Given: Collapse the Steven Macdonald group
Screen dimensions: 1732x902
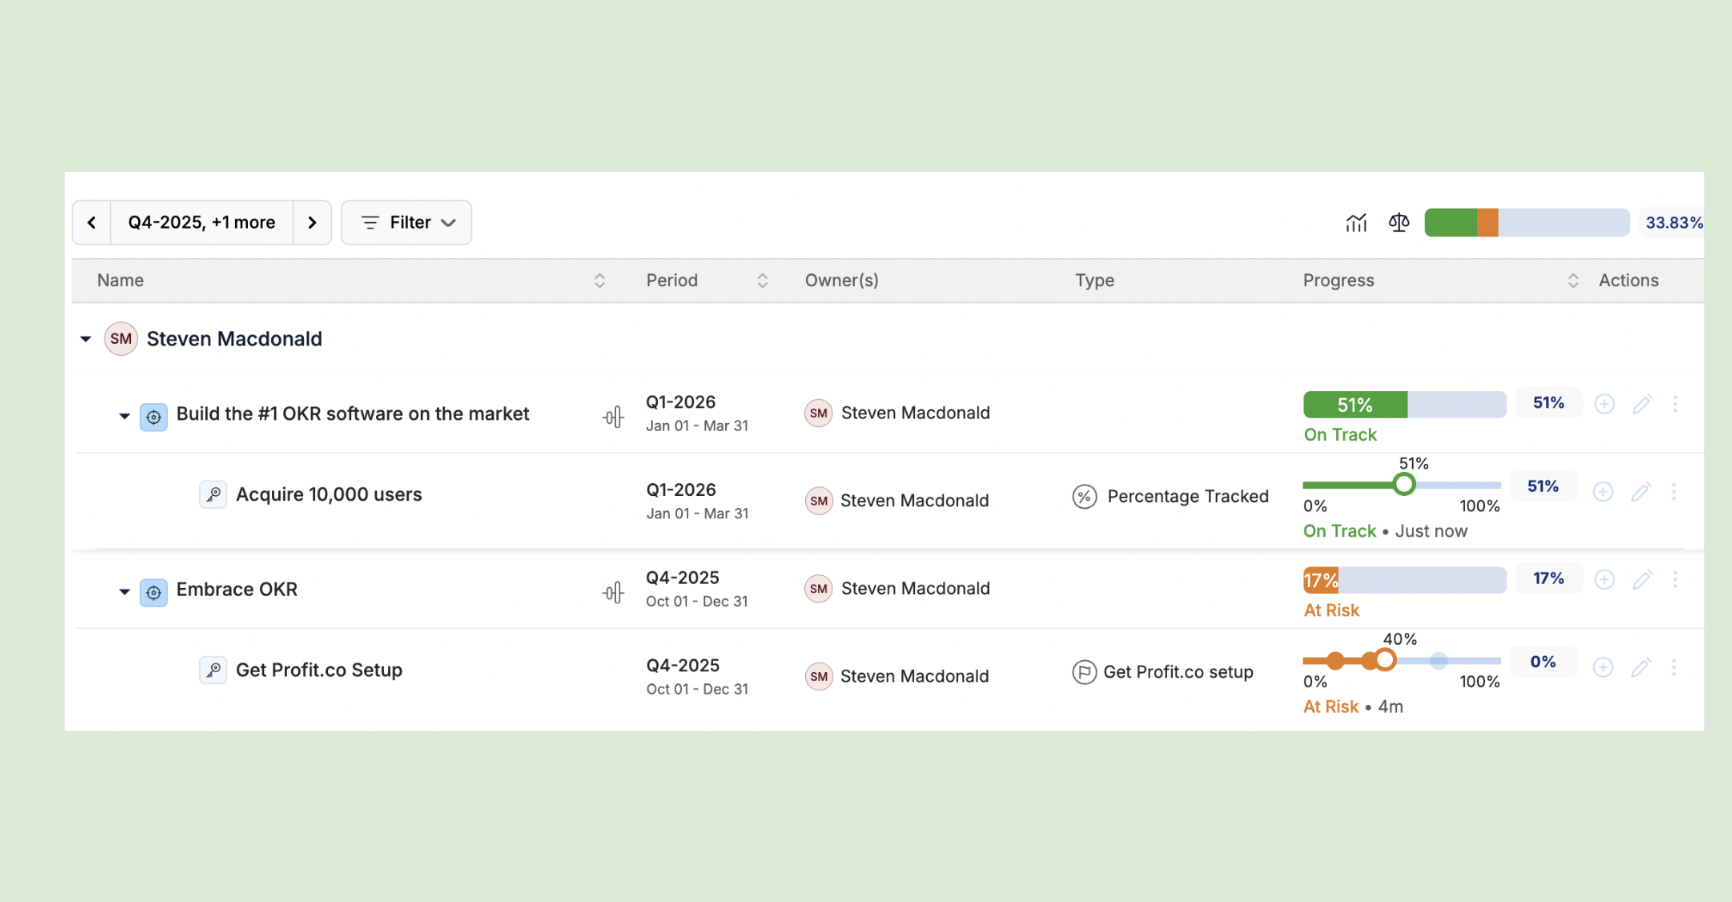Looking at the screenshot, I should pyautogui.click(x=85, y=338).
